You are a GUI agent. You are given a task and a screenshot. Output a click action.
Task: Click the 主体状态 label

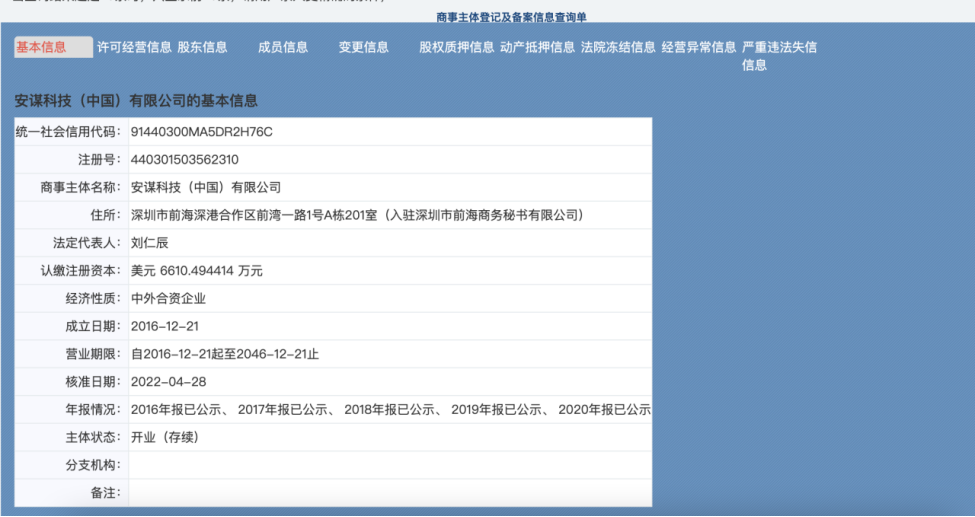93,437
